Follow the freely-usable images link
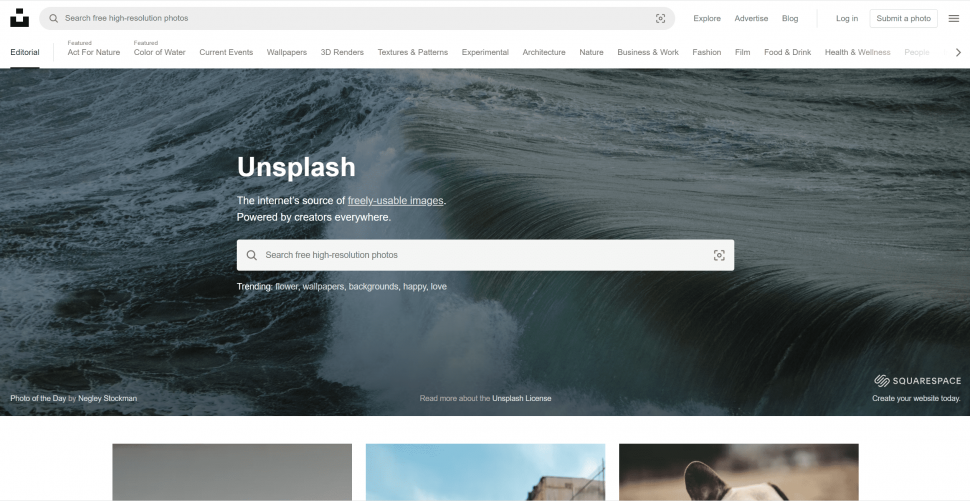The width and height of the screenshot is (970, 501). coord(395,200)
